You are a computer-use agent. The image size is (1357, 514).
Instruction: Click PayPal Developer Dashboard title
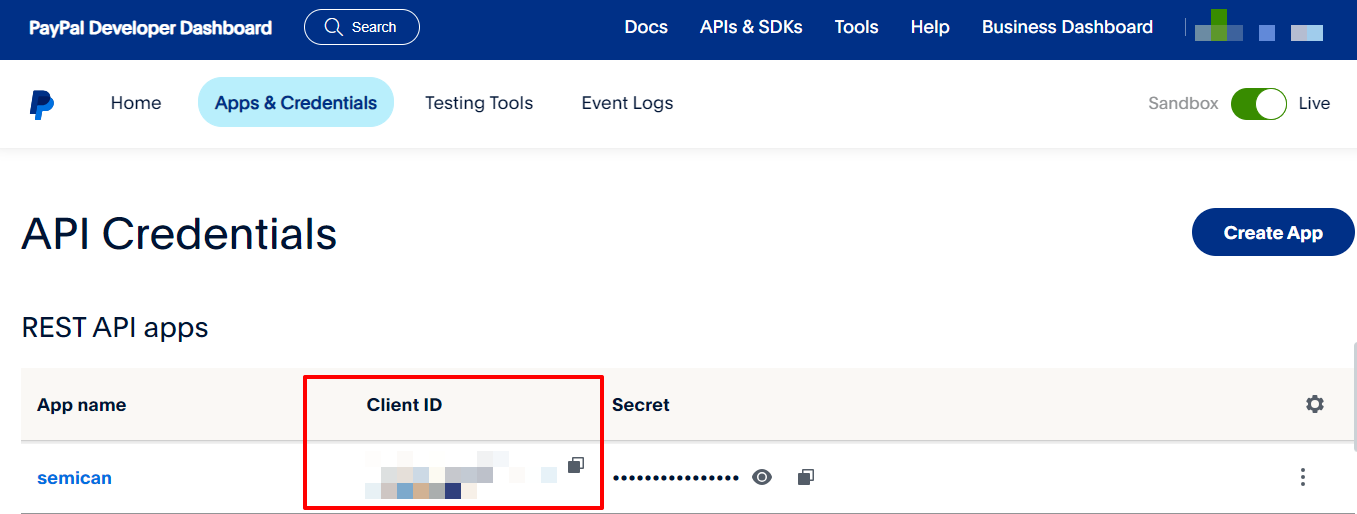coord(150,28)
